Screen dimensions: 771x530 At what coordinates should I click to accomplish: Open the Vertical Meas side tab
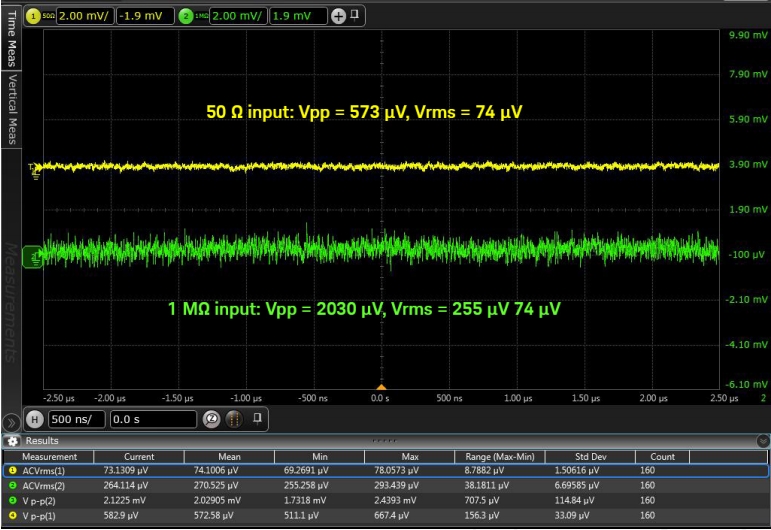(x=12, y=108)
